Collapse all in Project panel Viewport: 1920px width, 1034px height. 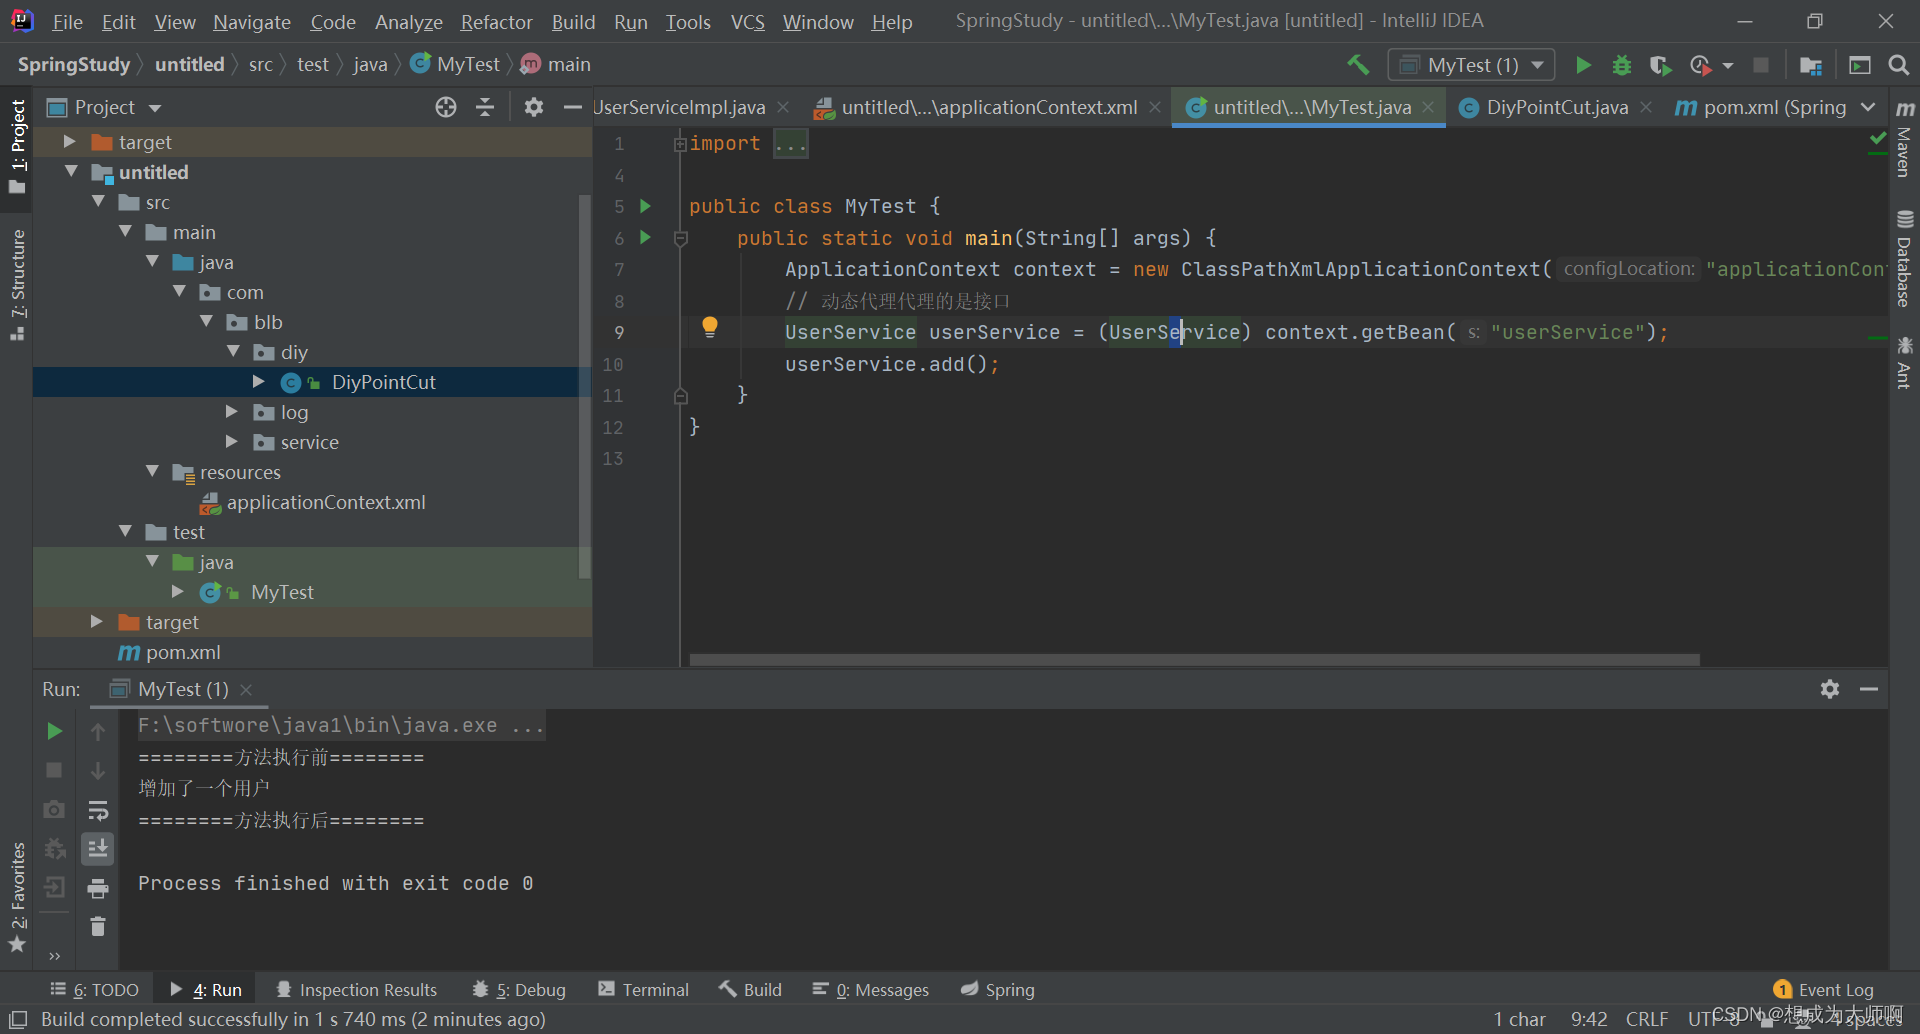485,107
